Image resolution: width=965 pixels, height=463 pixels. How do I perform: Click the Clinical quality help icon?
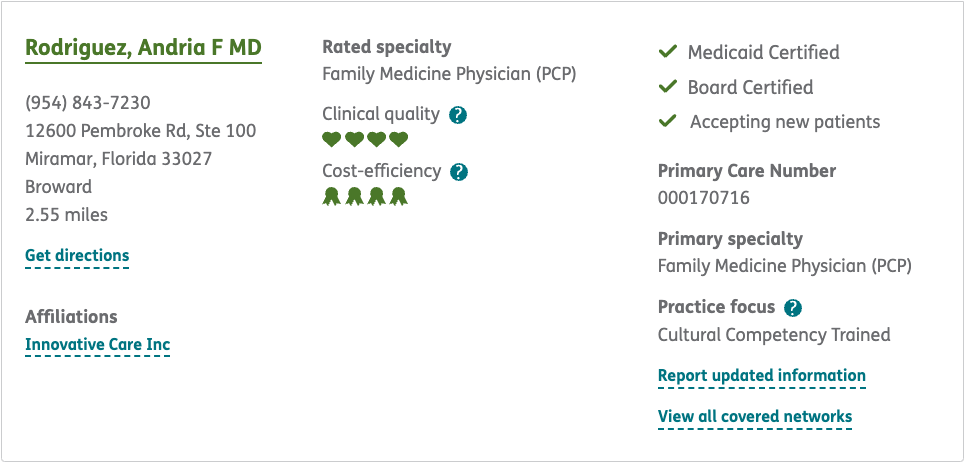458,115
